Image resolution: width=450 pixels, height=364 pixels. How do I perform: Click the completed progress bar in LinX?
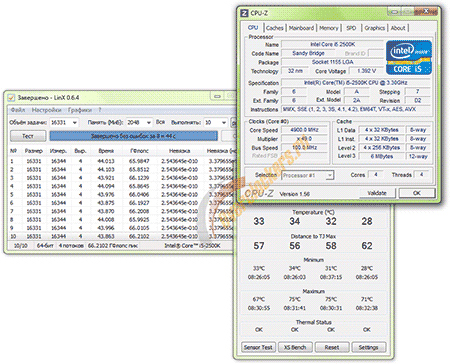tap(133, 136)
